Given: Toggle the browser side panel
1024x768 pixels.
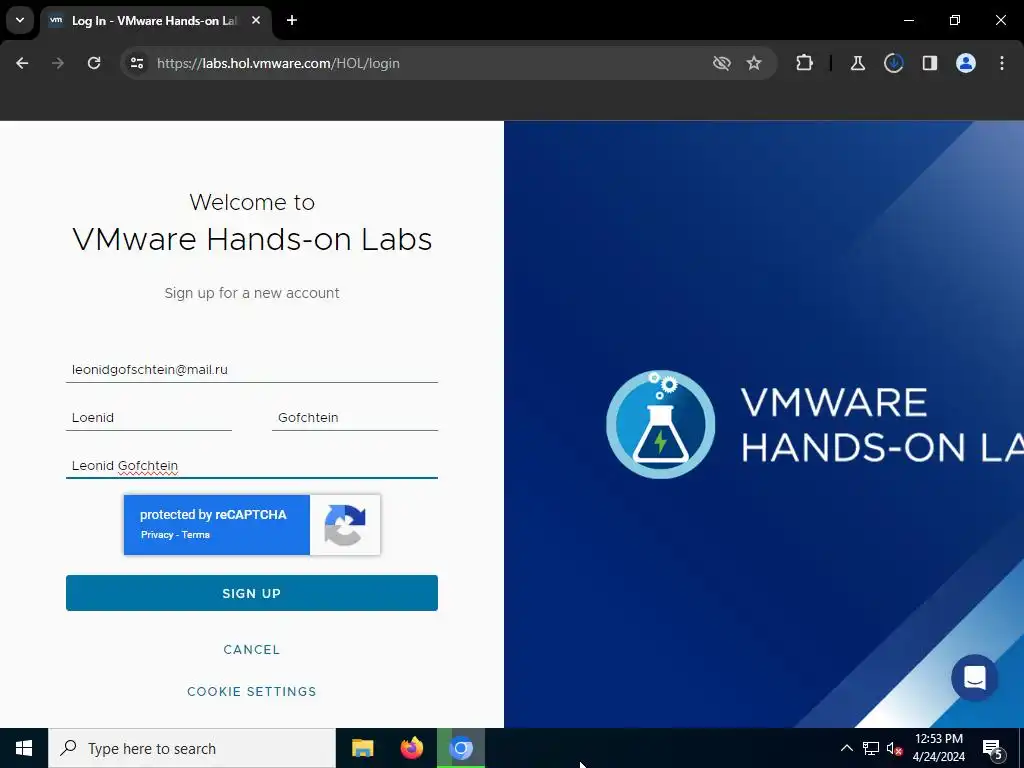Looking at the screenshot, I should pos(929,63).
